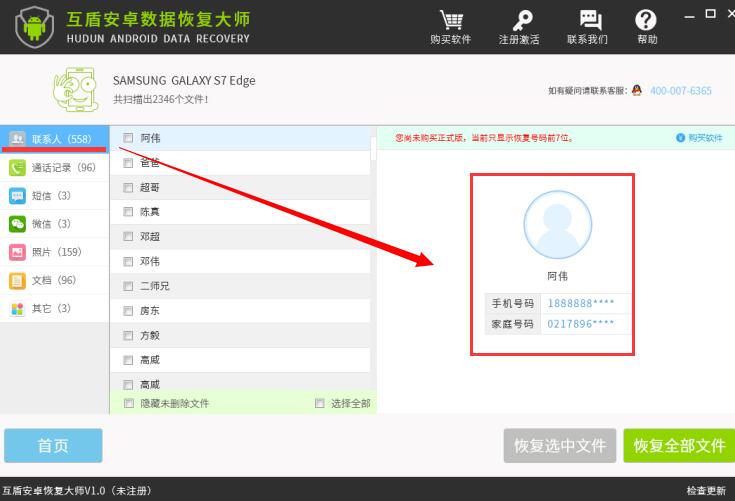This screenshot has height=501, width=735.
Task: Click the green 恢复全部文件 button
Action: (x=679, y=445)
